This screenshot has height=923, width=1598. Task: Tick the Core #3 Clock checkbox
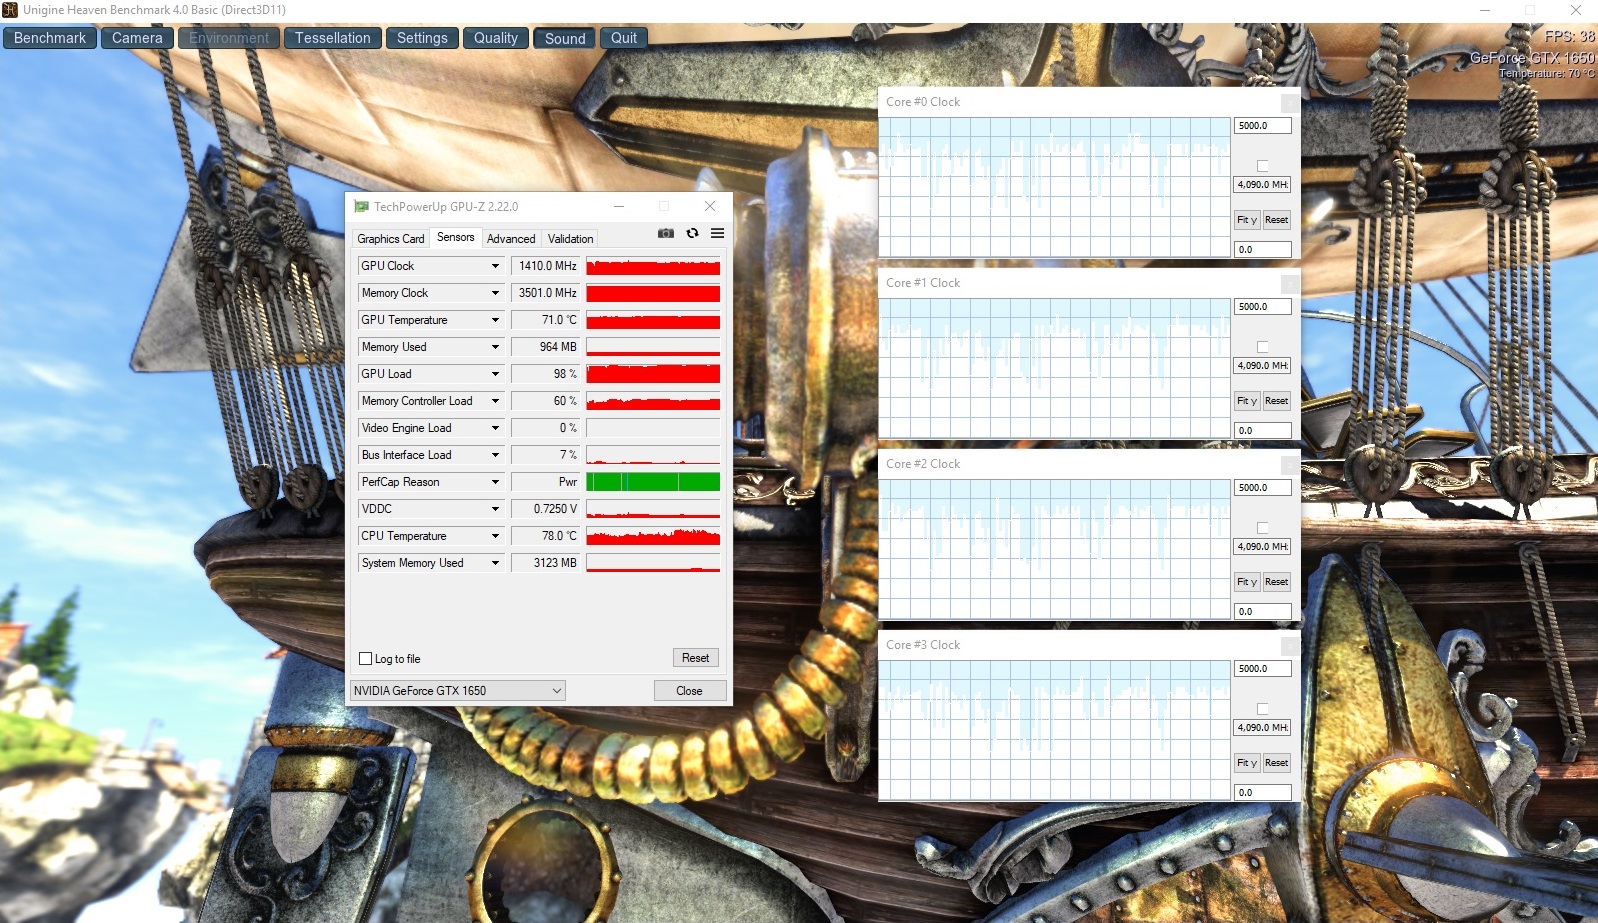pyautogui.click(x=1262, y=709)
